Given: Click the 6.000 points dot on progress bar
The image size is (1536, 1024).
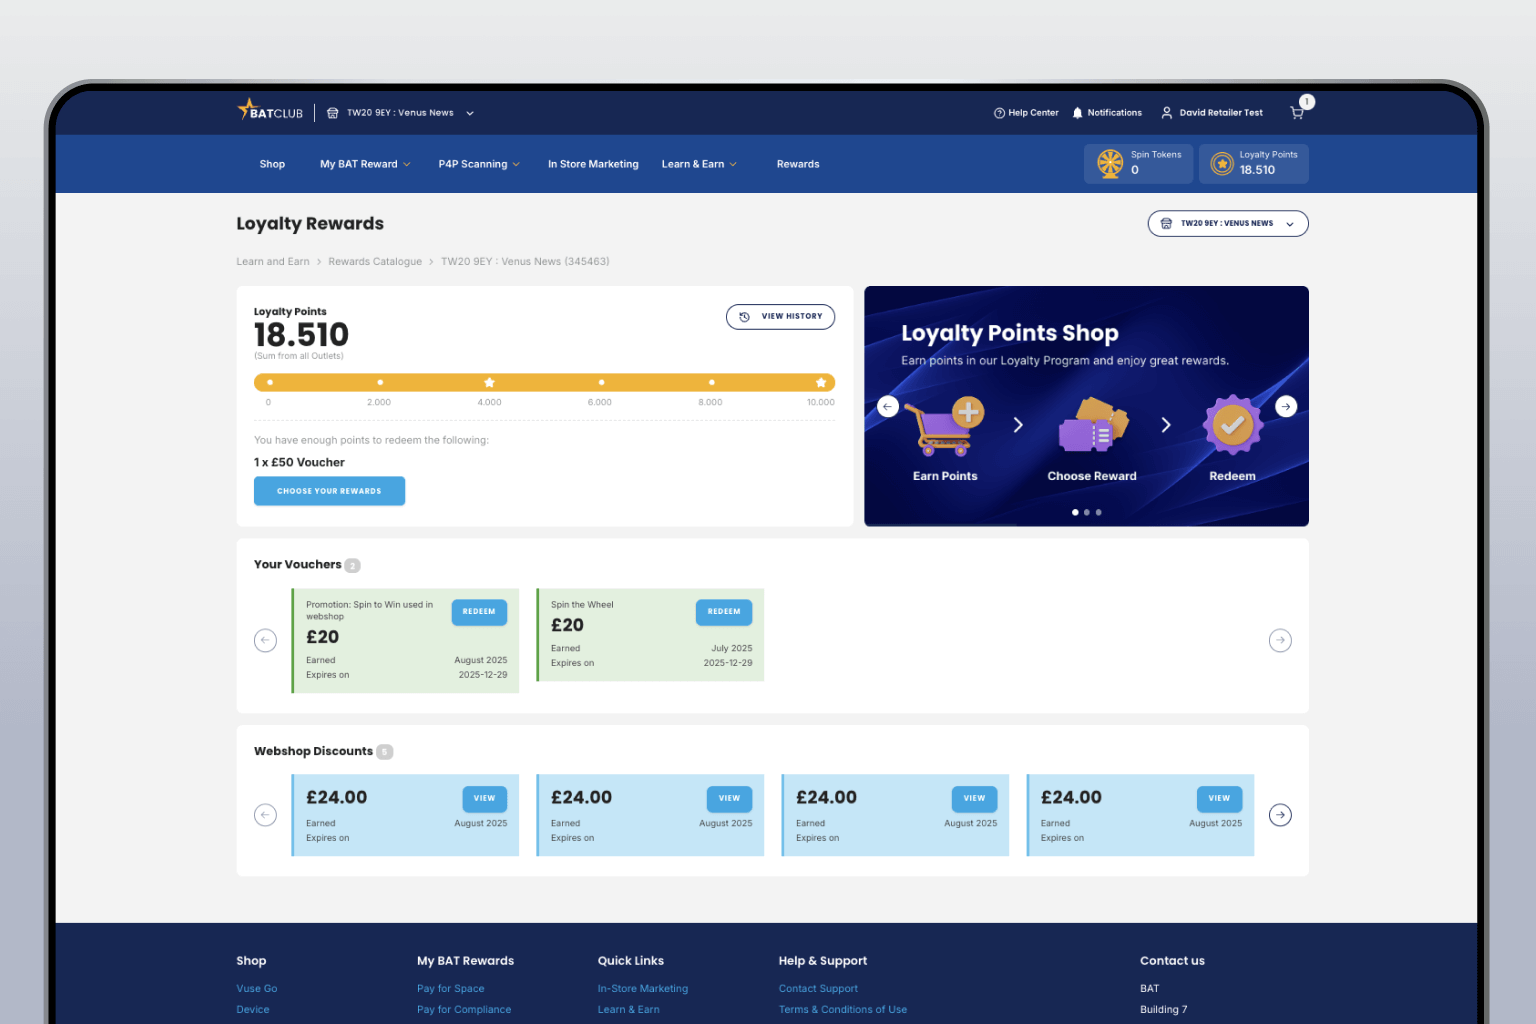Looking at the screenshot, I should click(601, 382).
